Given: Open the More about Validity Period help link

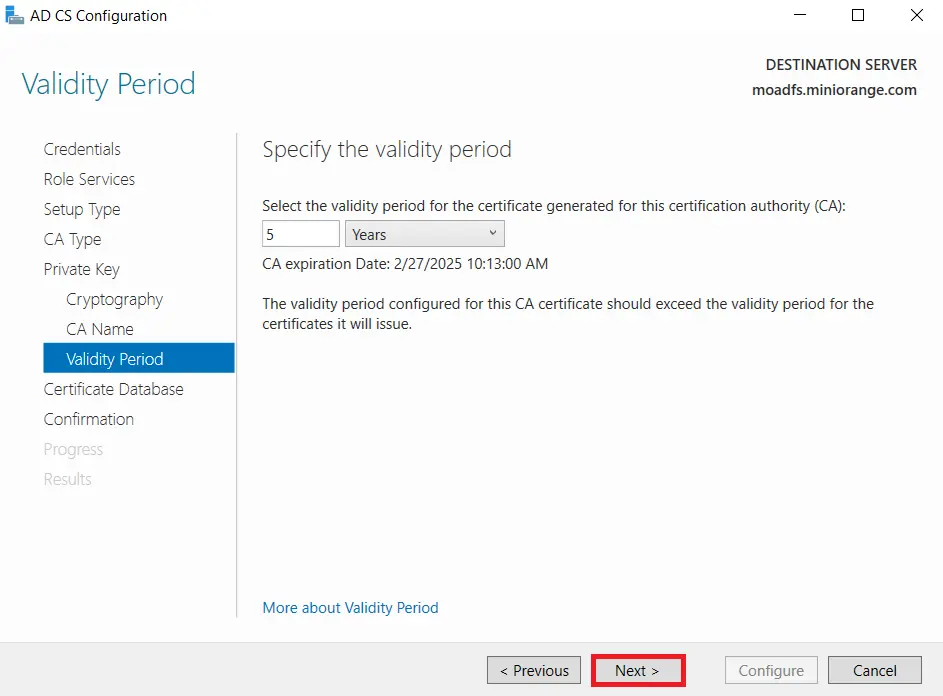Looking at the screenshot, I should tap(350, 607).
